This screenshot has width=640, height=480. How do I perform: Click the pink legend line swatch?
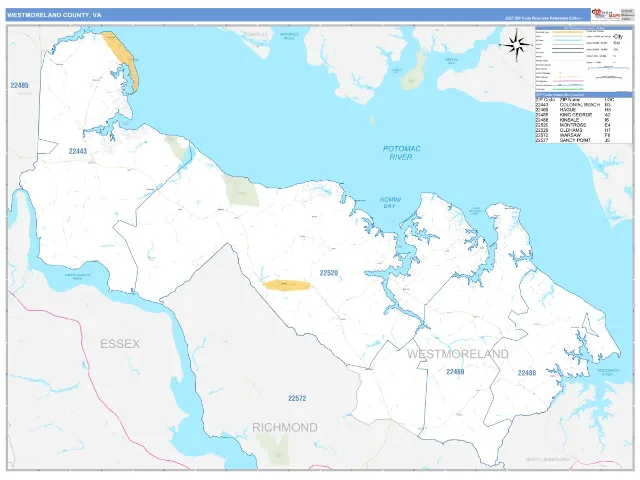tap(568, 81)
